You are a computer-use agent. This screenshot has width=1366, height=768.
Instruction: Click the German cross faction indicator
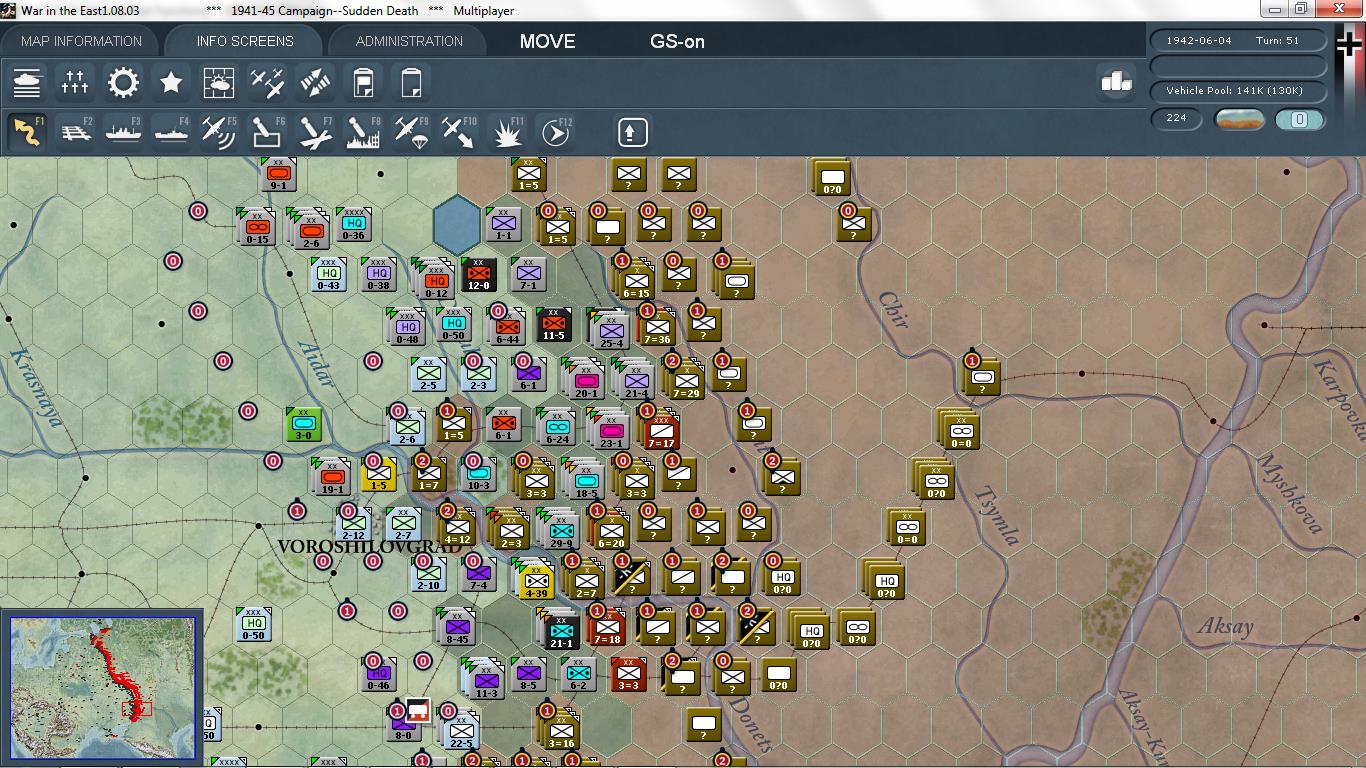1349,46
